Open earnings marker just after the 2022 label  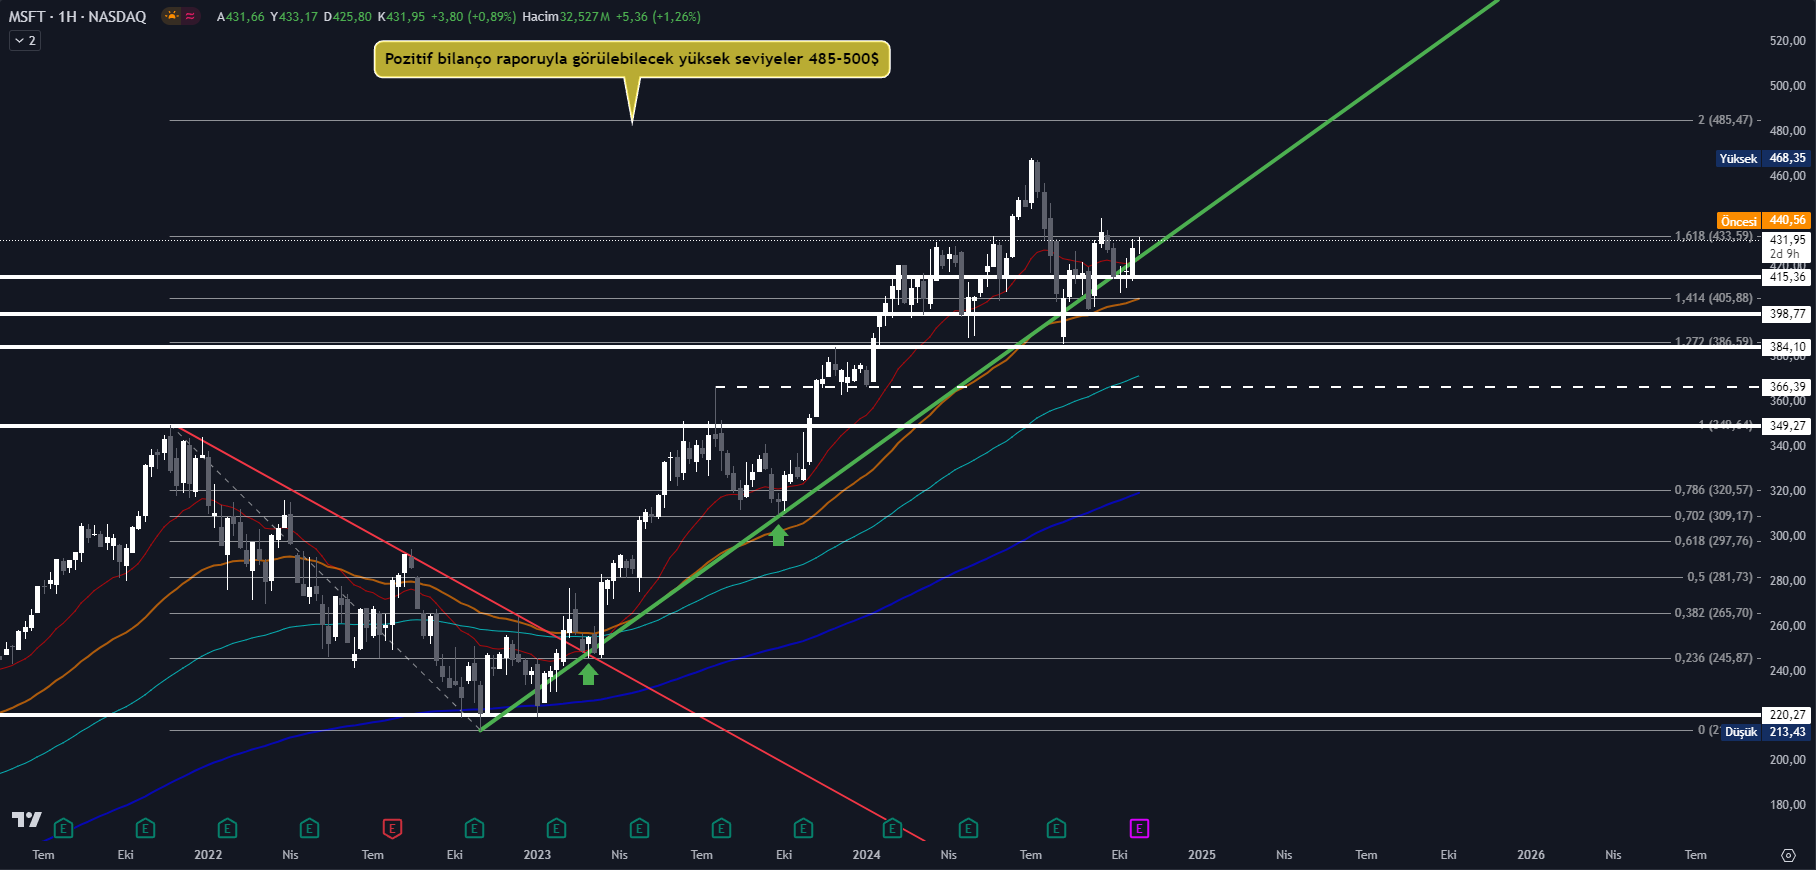coord(227,828)
